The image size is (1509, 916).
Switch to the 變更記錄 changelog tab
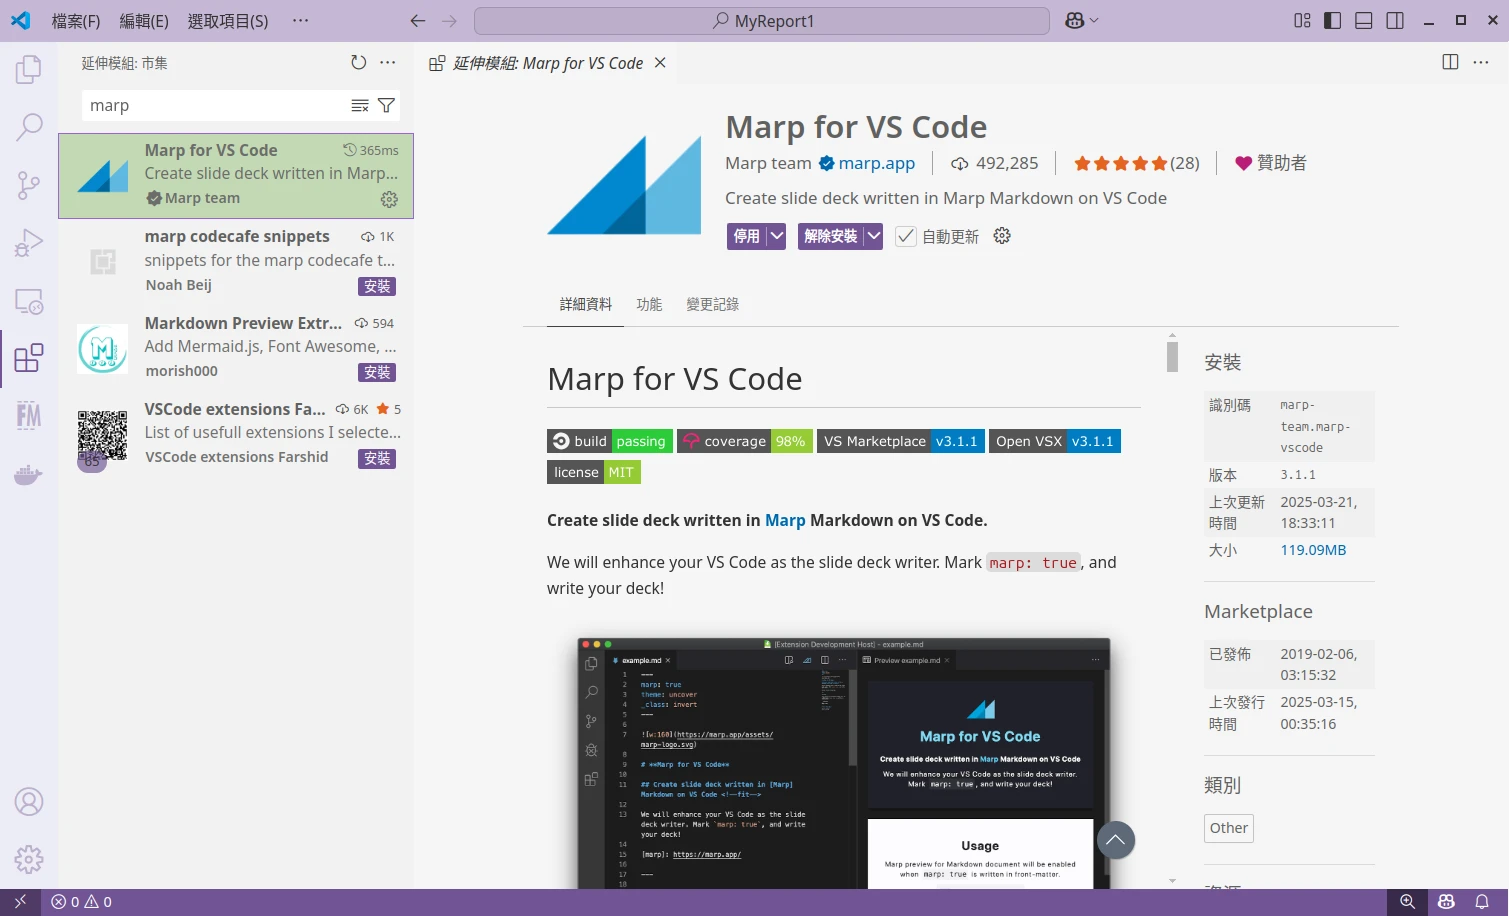(x=712, y=305)
